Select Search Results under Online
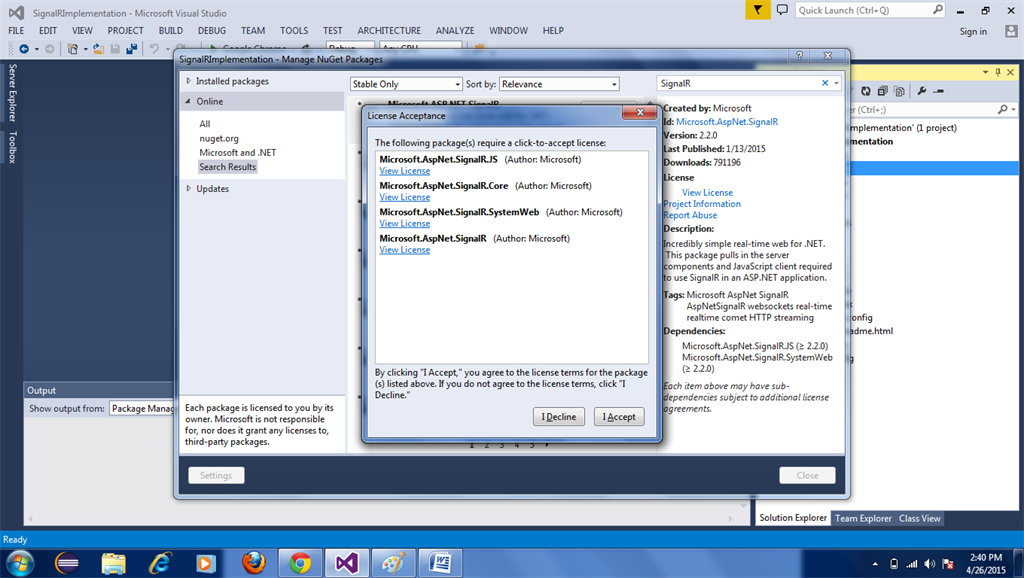This screenshot has height=578, width=1024. click(x=227, y=167)
